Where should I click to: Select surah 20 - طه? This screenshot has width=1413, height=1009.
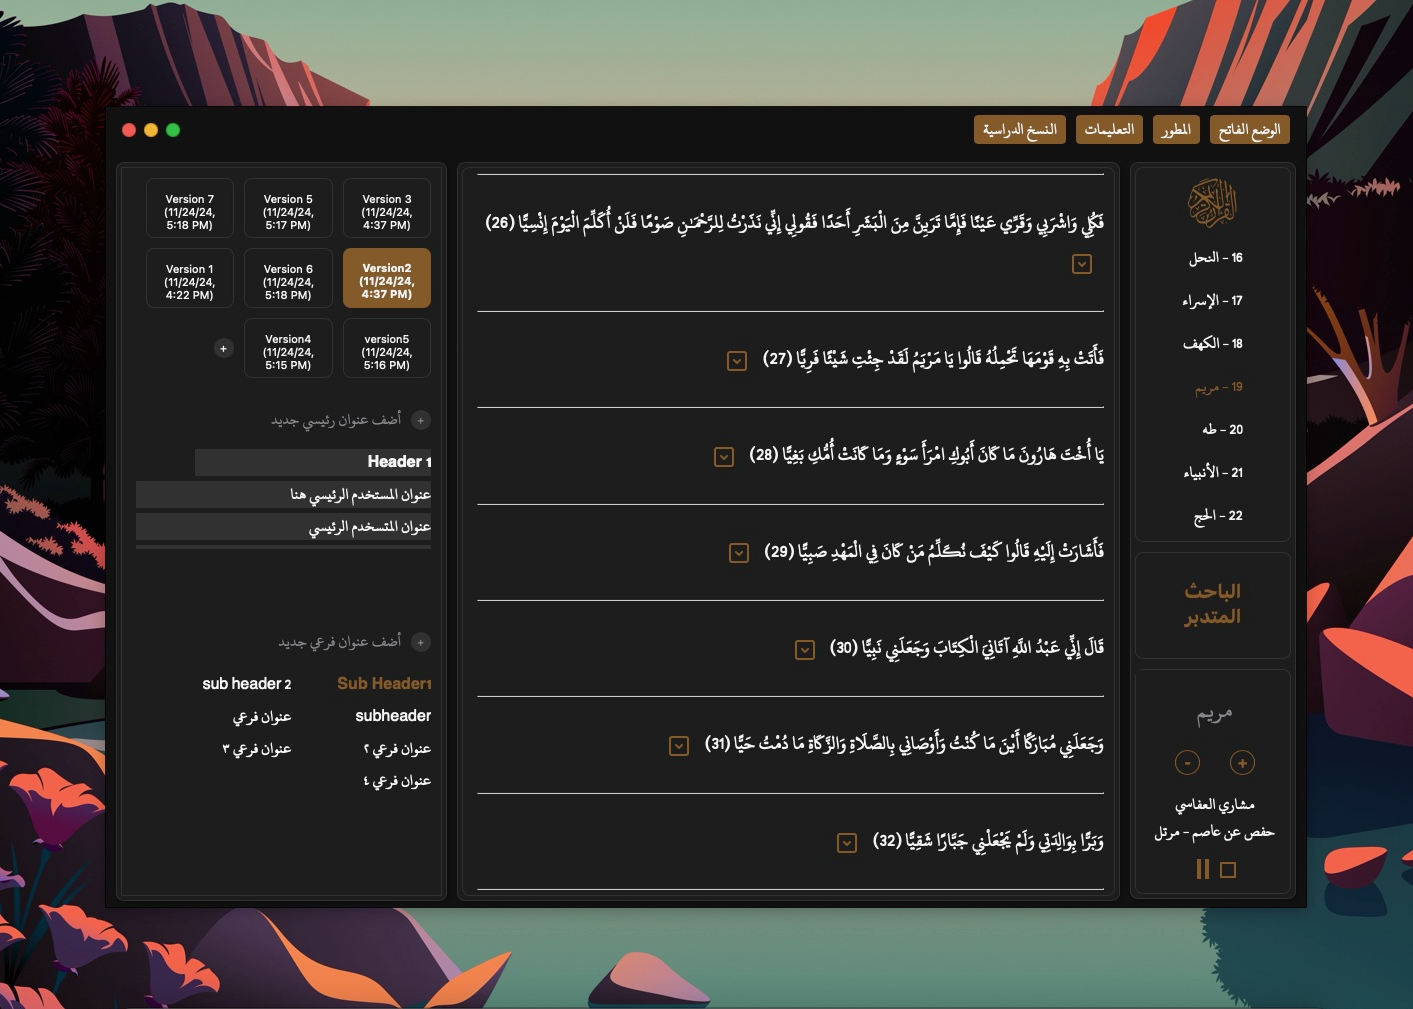pyautogui.click(x=1222, y=430)
